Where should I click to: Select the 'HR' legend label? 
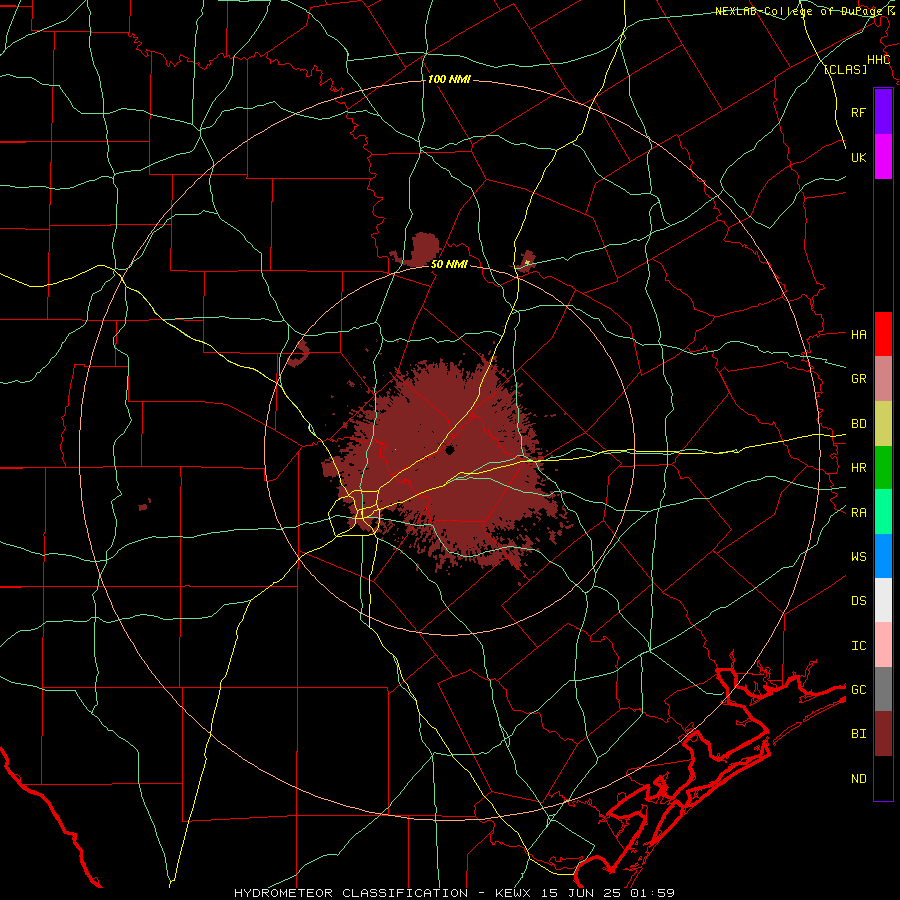click(858, 468)
